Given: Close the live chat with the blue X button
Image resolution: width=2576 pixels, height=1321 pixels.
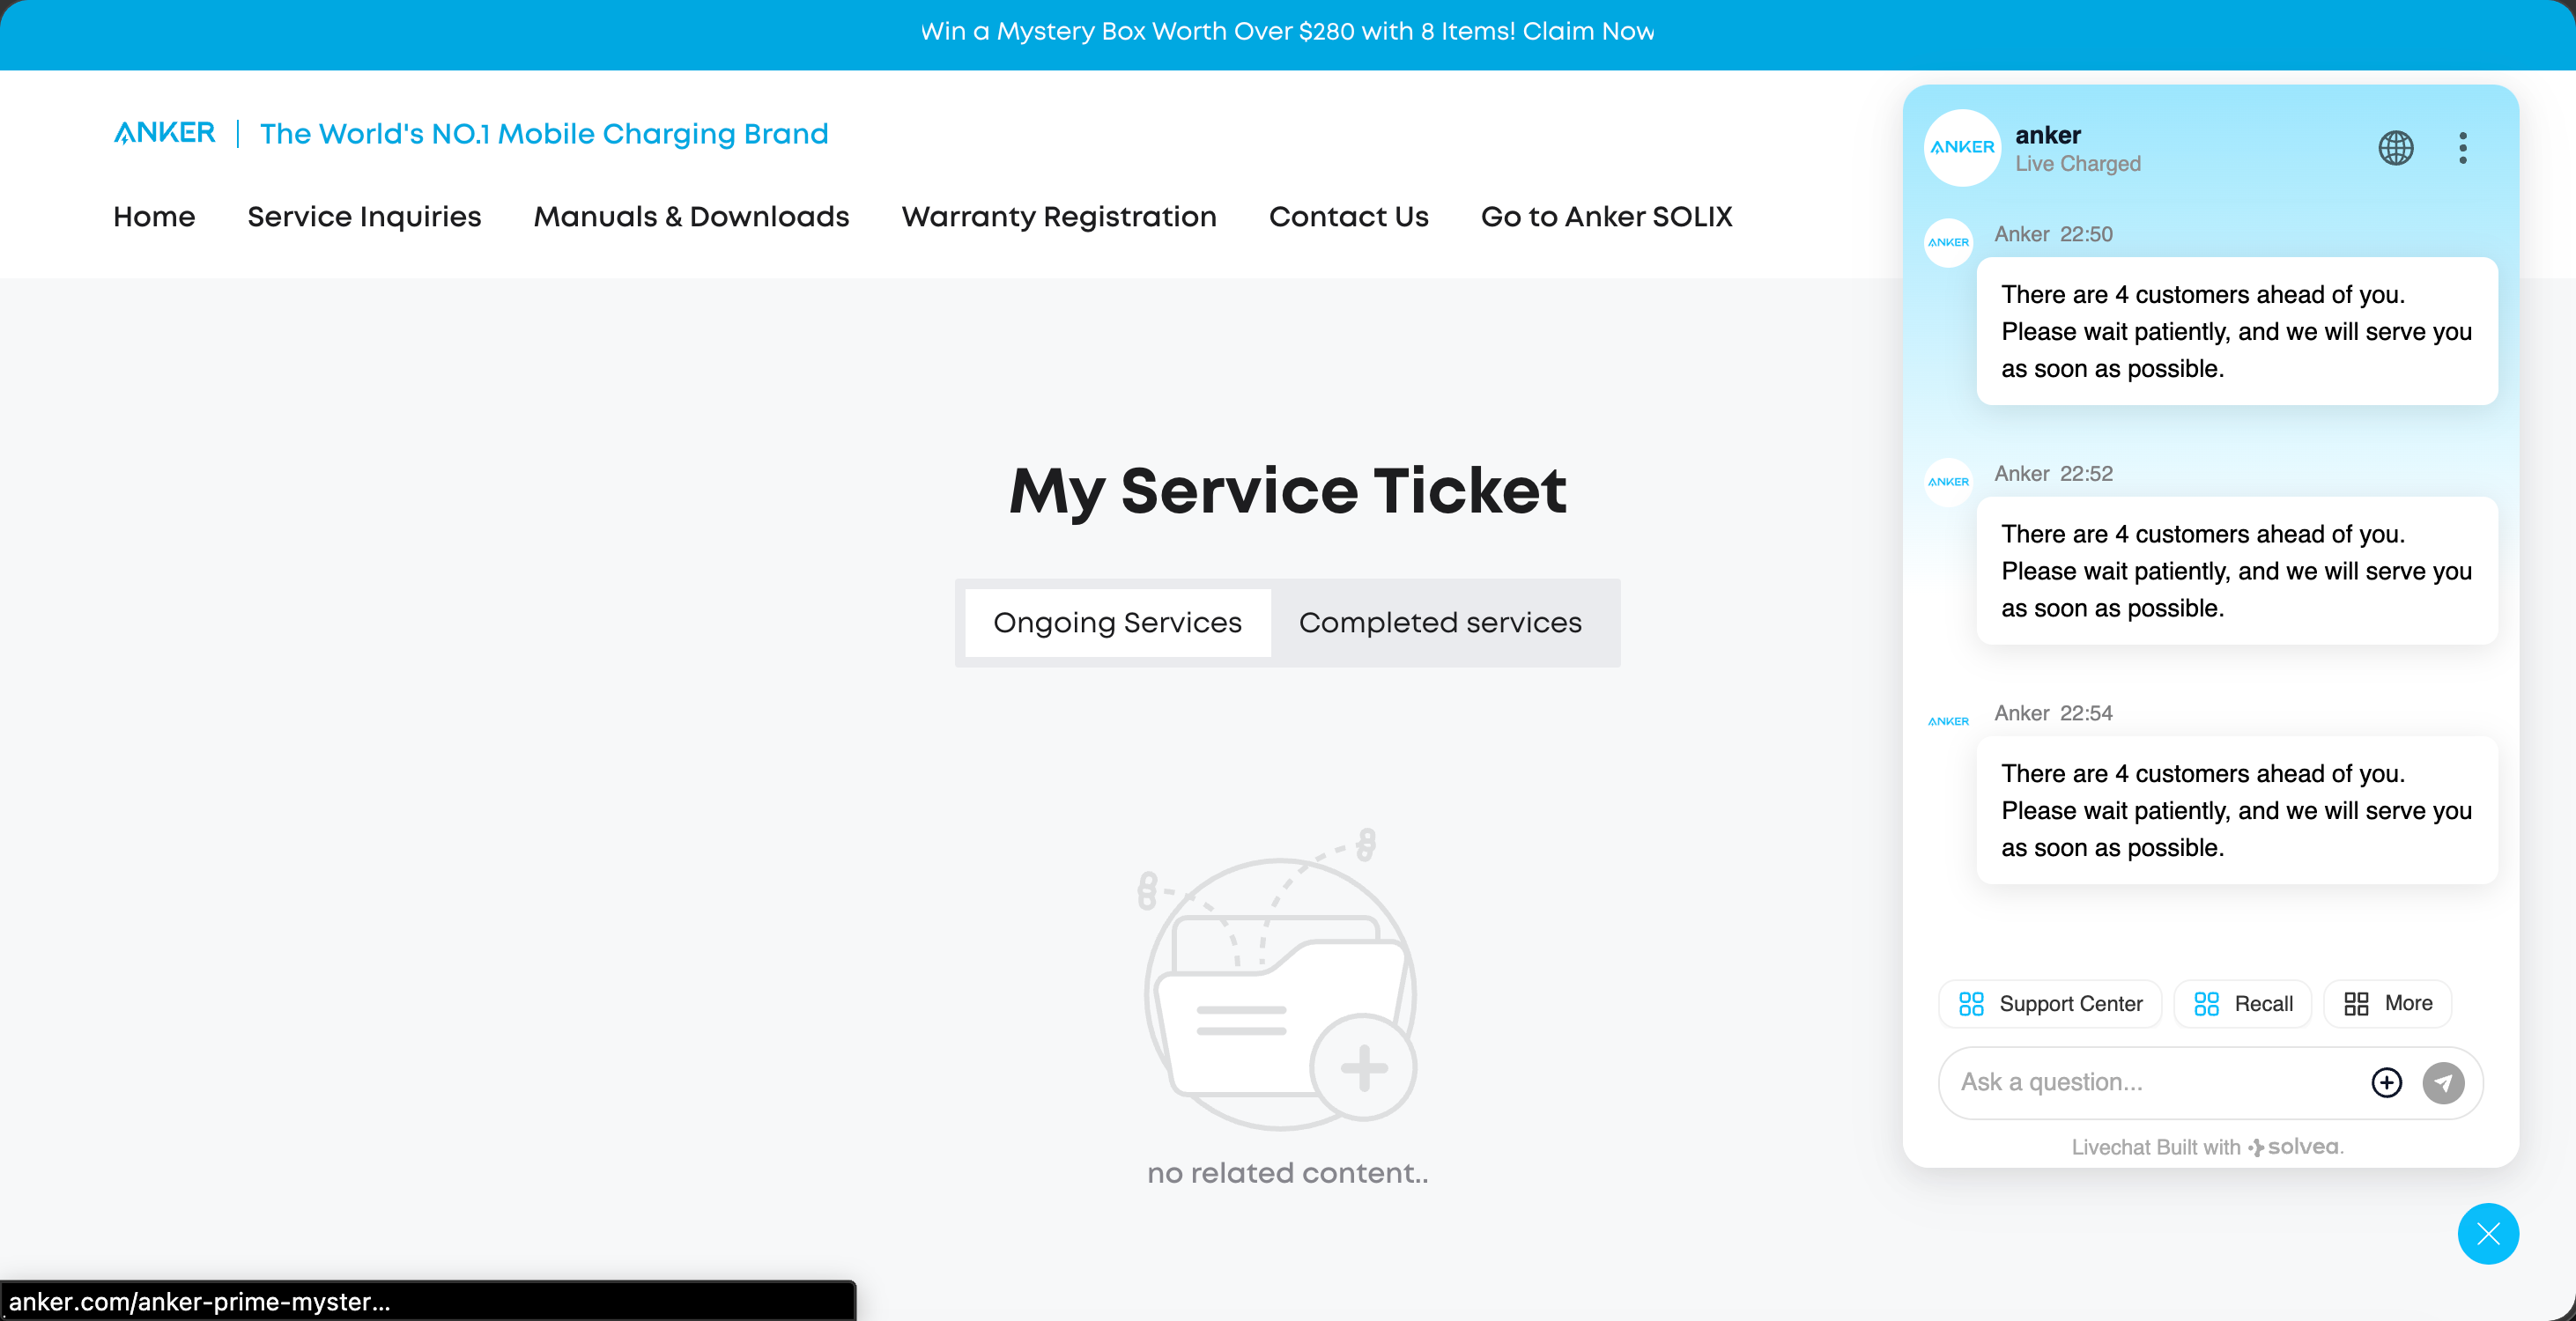Looking at the screenshot, I should tap(2488, 1234).
